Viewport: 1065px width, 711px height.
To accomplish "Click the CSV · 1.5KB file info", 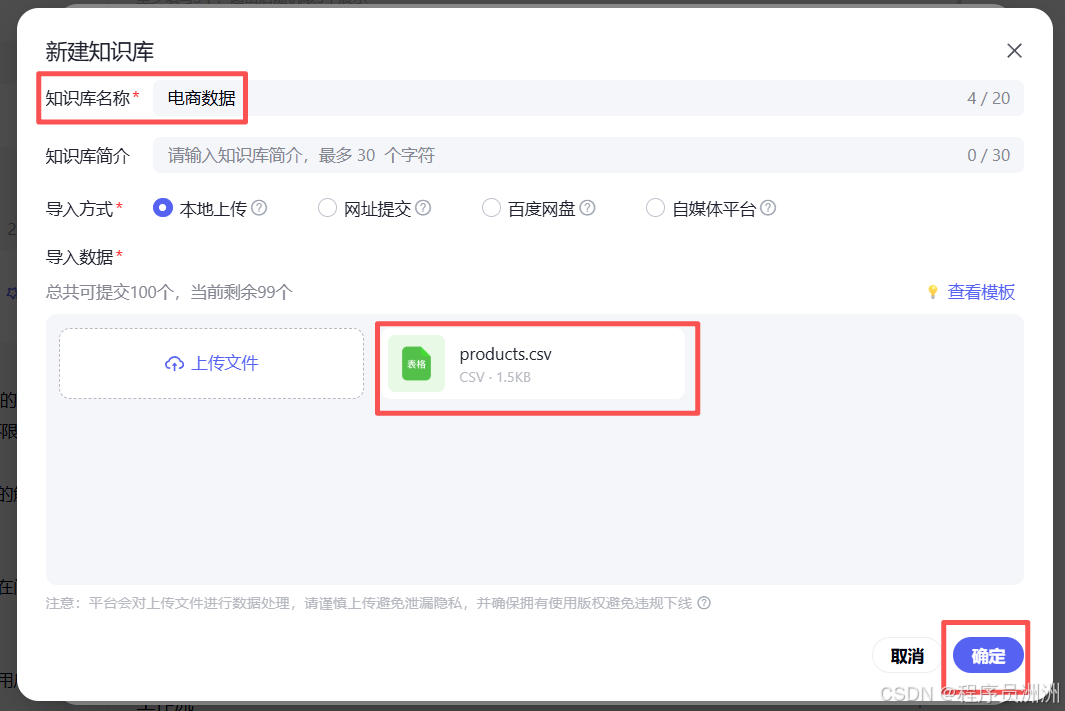I will [495, 378].
